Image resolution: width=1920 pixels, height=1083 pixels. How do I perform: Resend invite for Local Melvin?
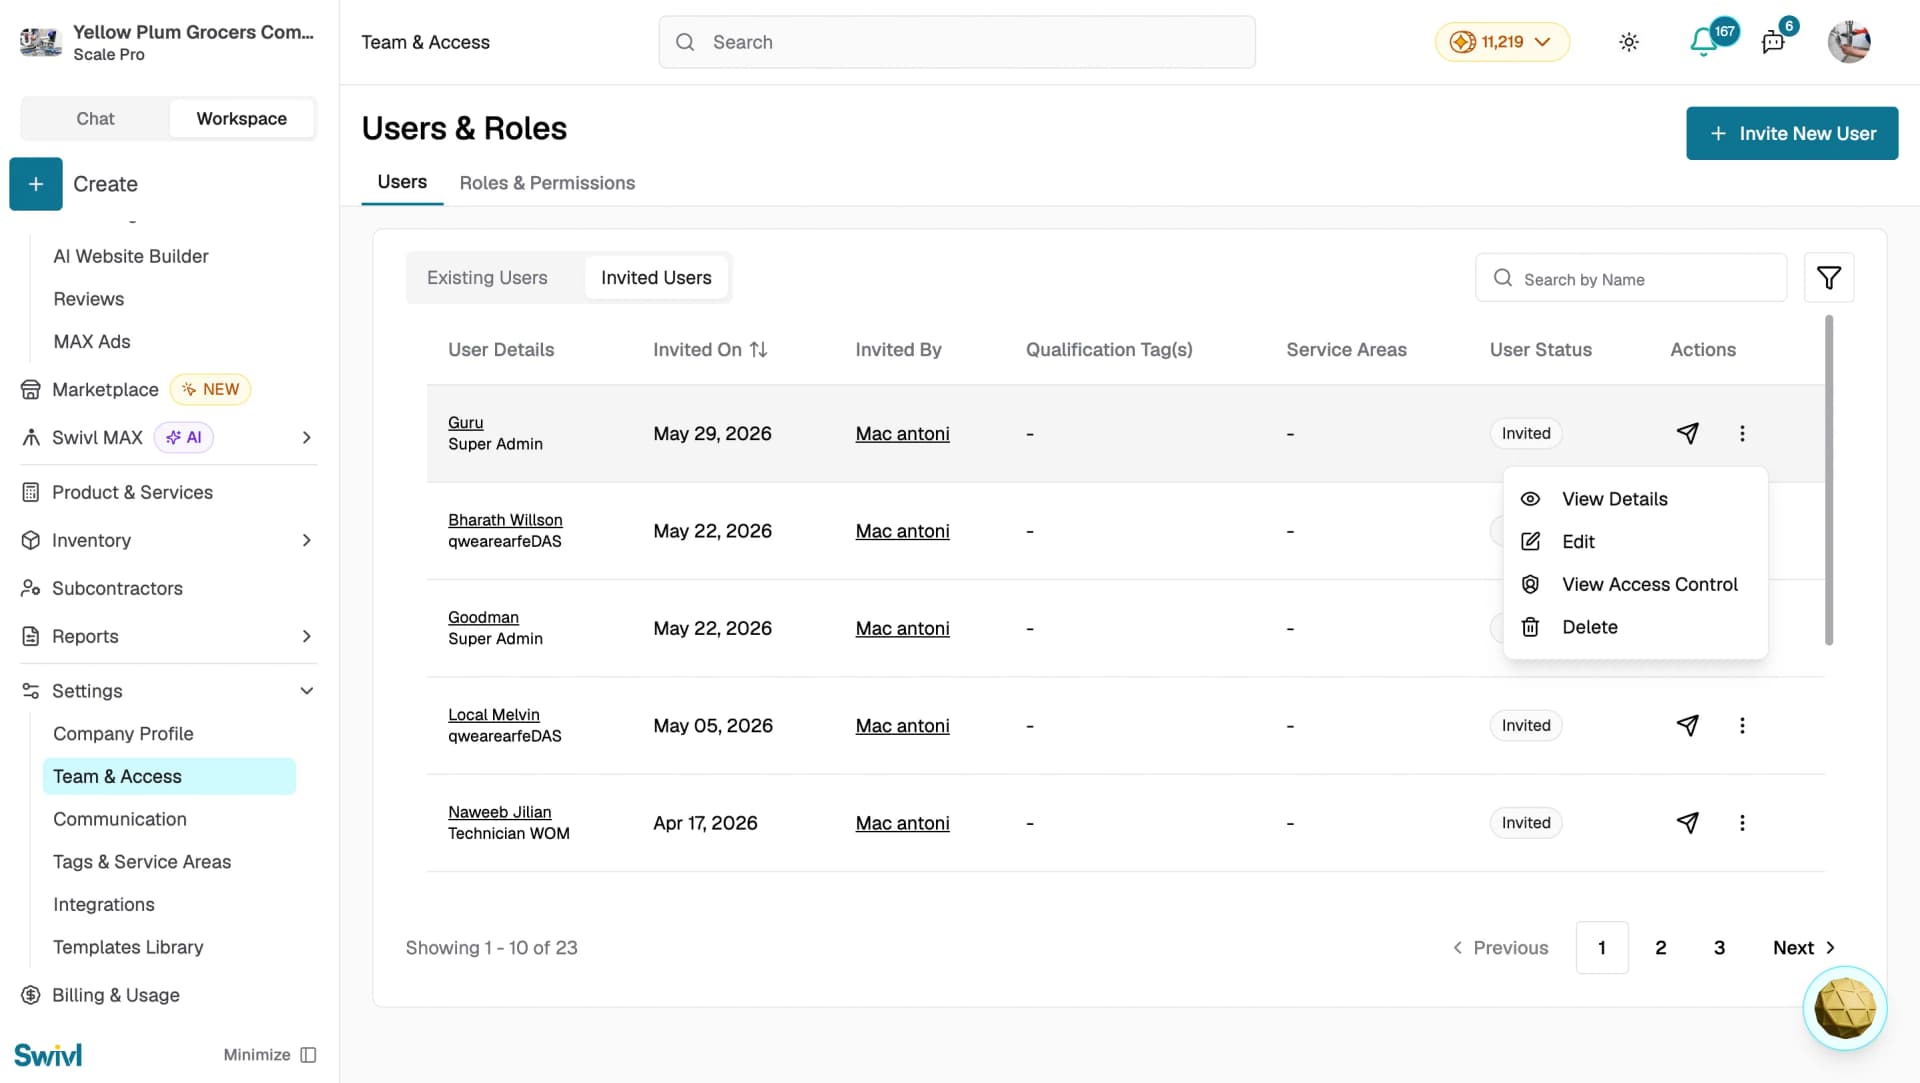[1688, 726]
